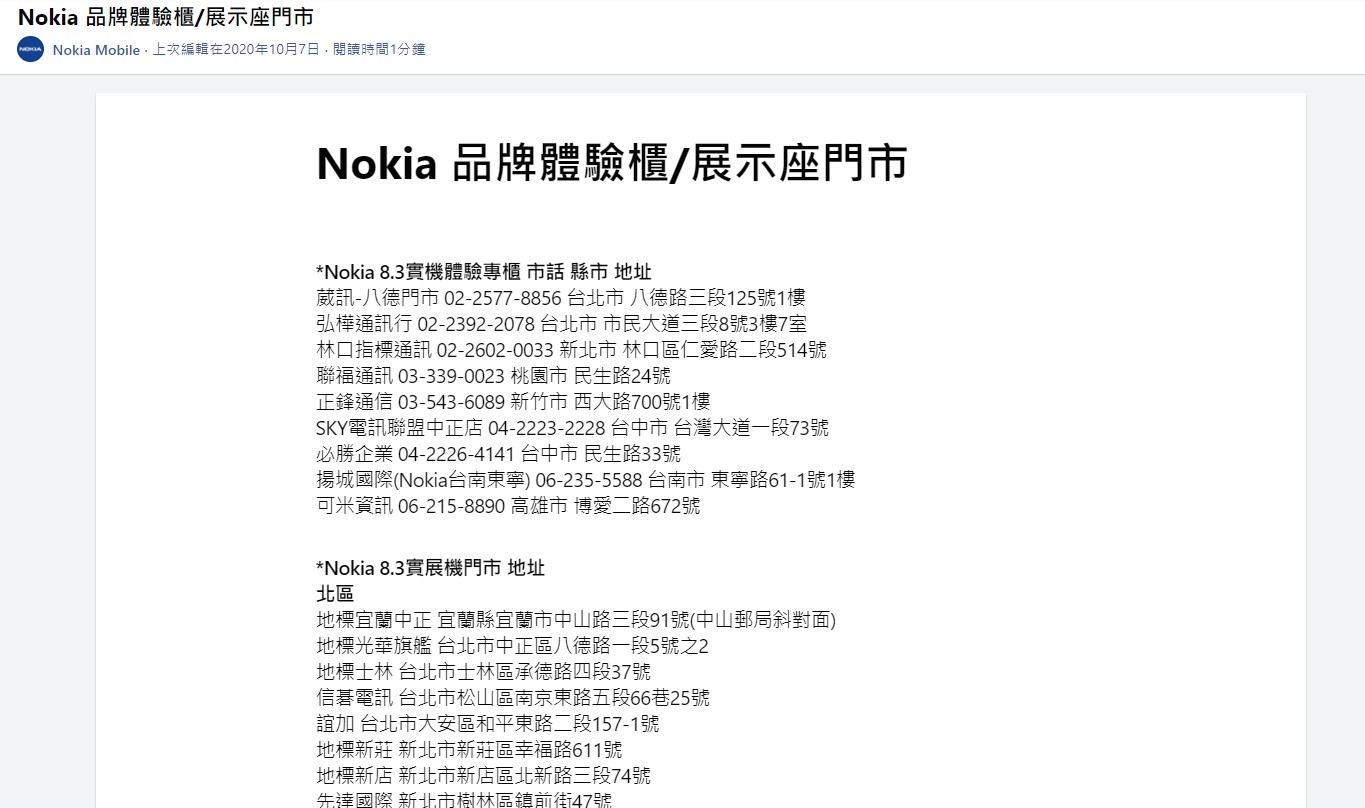Click the 威訊-八德門市 store entry
Viewport: 1365px width, 808px height.
[560, 298]
